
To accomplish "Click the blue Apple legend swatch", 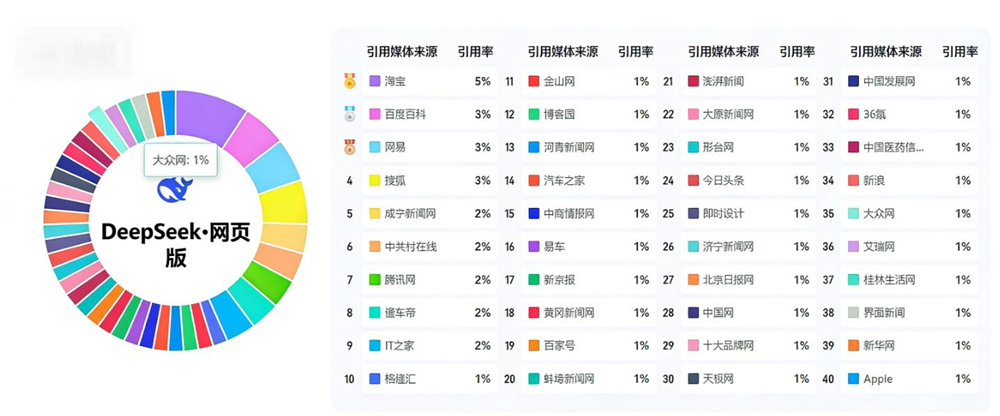I will click(x=854, y=379).
